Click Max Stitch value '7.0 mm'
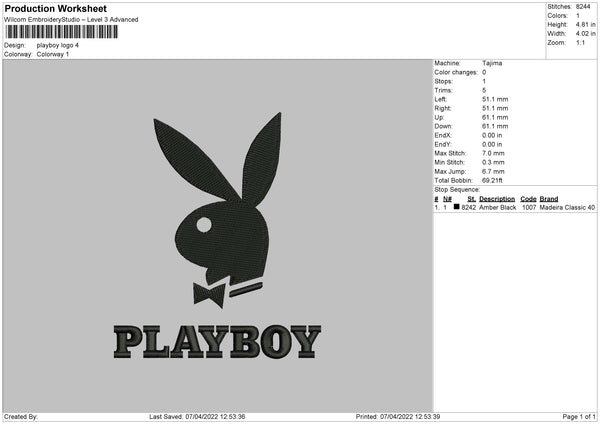This screenshot has width=600, height=424. (493, 153)
